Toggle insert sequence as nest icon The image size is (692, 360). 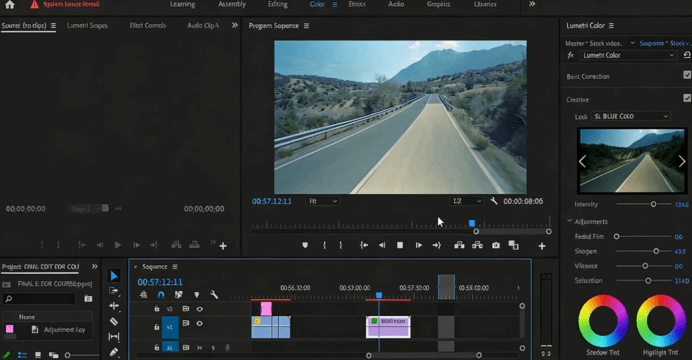143,295
